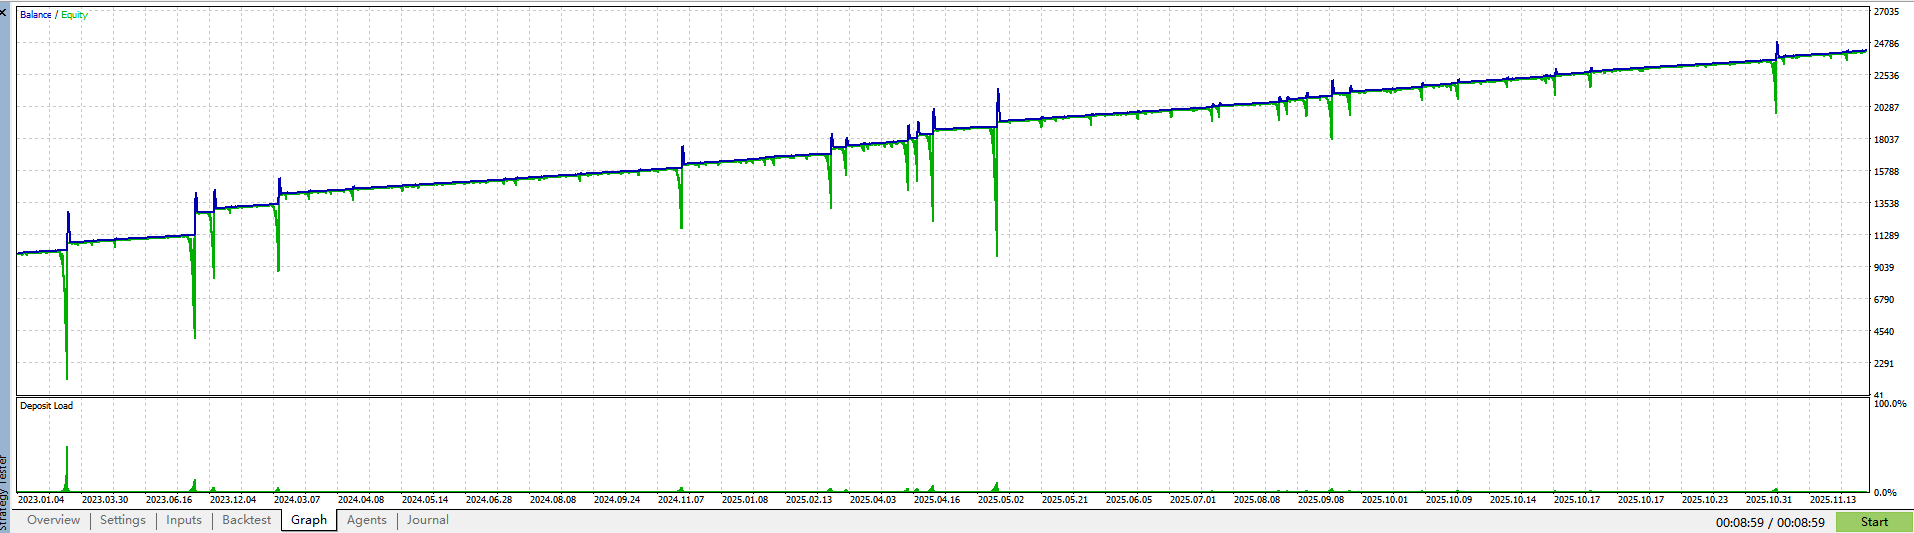
Task: Click the 15788 axis value
Action: point(1886,172)
